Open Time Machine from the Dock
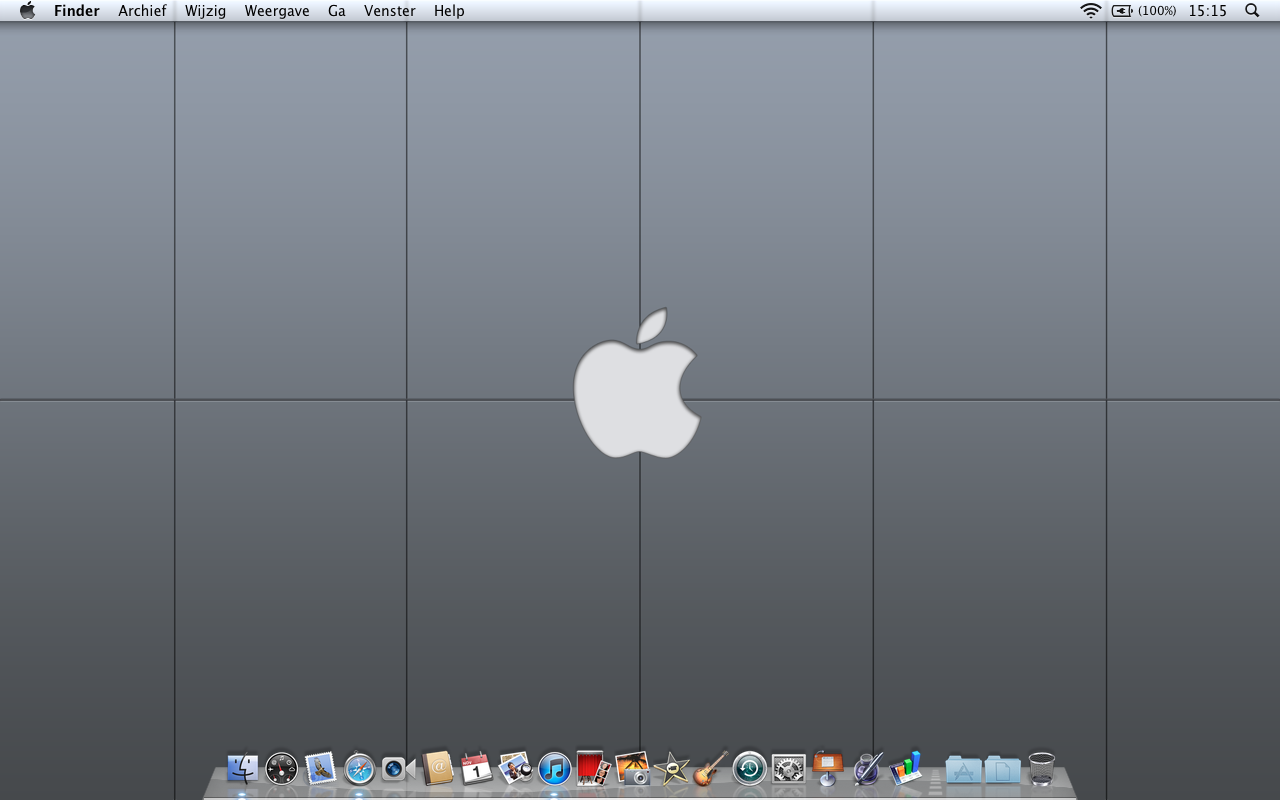This screenshot has height=800, width=1280. coord(749,768)
